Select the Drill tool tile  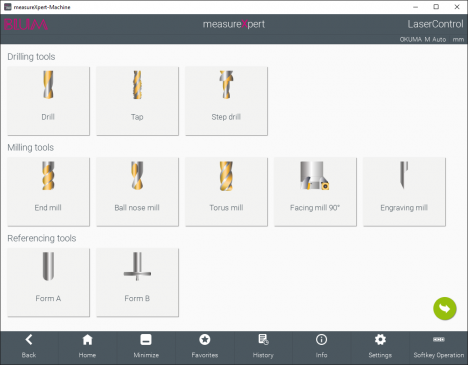[x=48, y=101]
